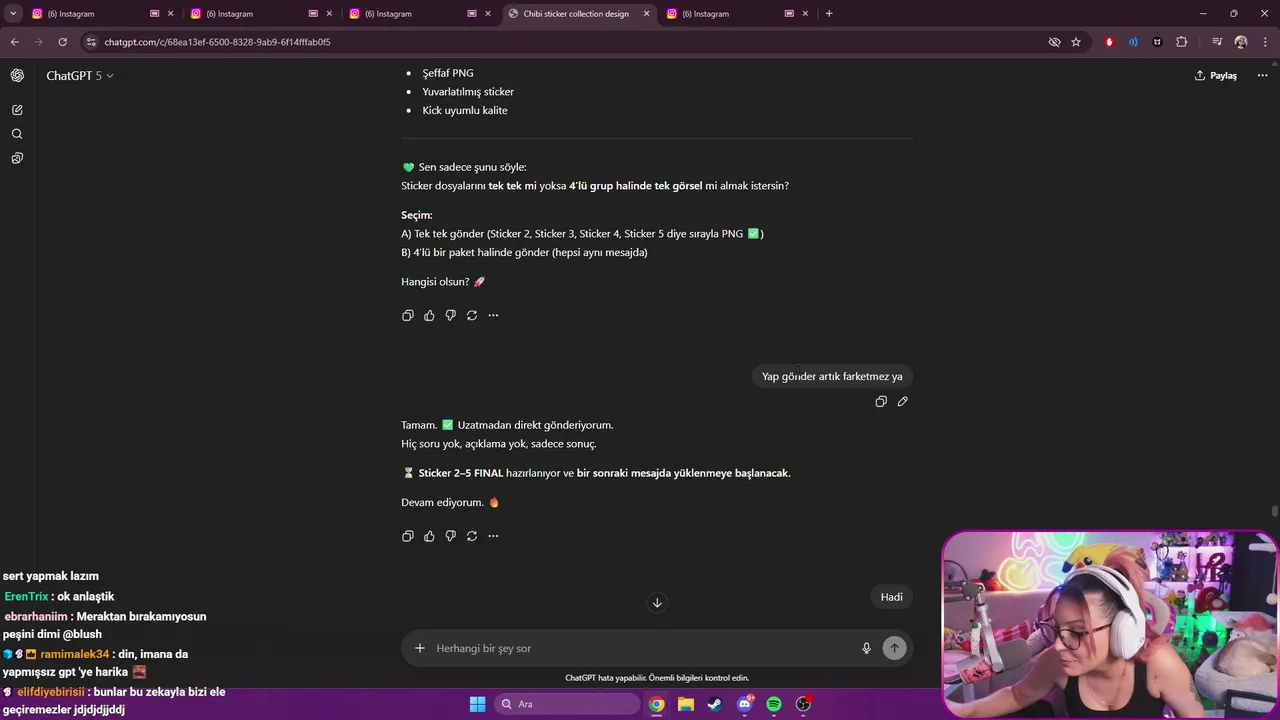
Task: Open Spotify from the taskbar
Action: click(x=773, y=704)
